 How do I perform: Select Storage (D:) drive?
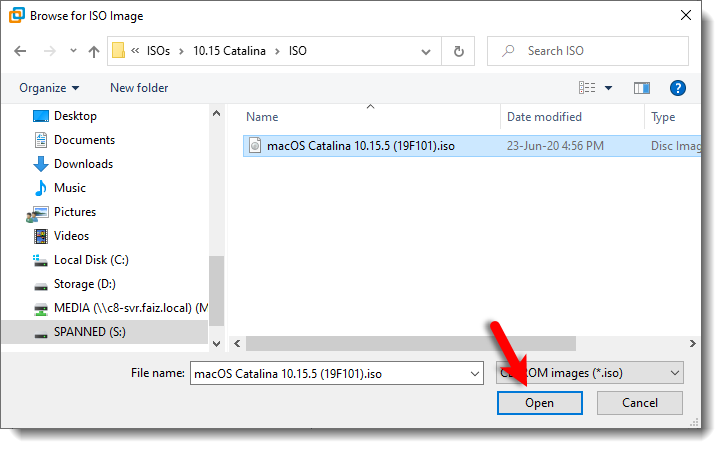point(85,284)
